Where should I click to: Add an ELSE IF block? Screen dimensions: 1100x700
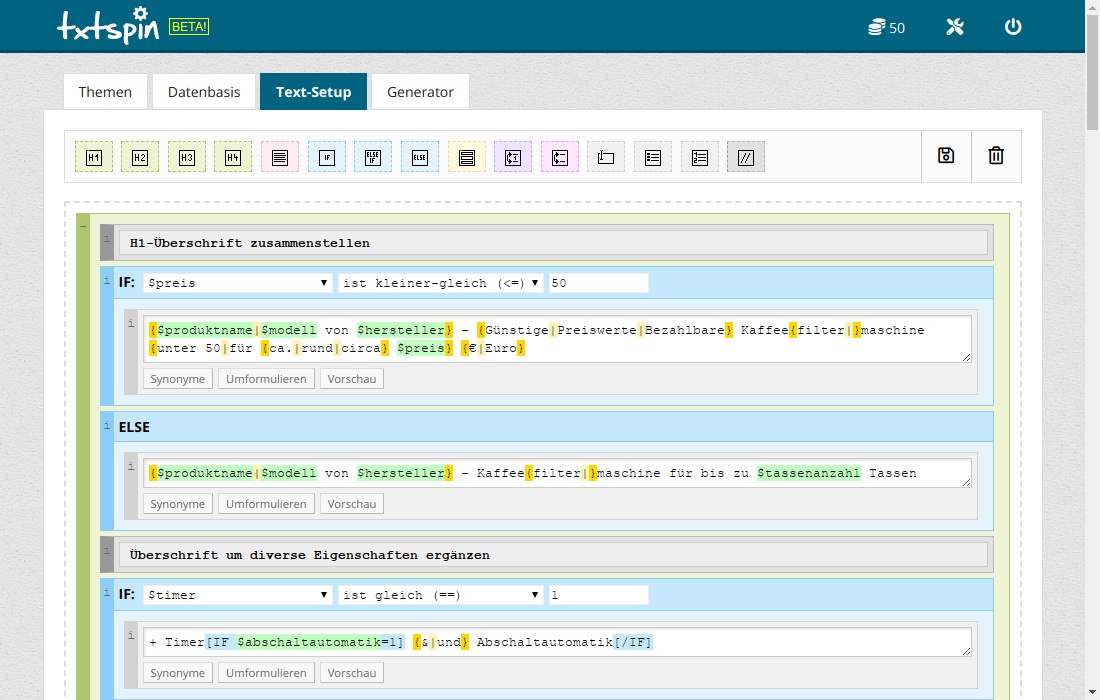tap(373, 157)
